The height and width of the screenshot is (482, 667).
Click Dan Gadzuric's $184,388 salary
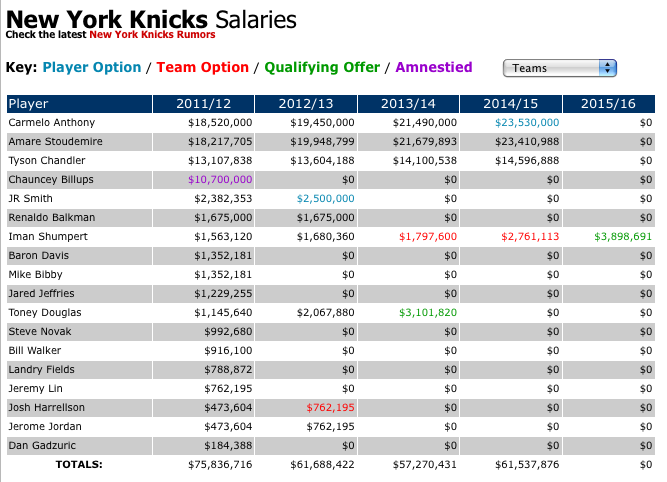pos(228,445)
